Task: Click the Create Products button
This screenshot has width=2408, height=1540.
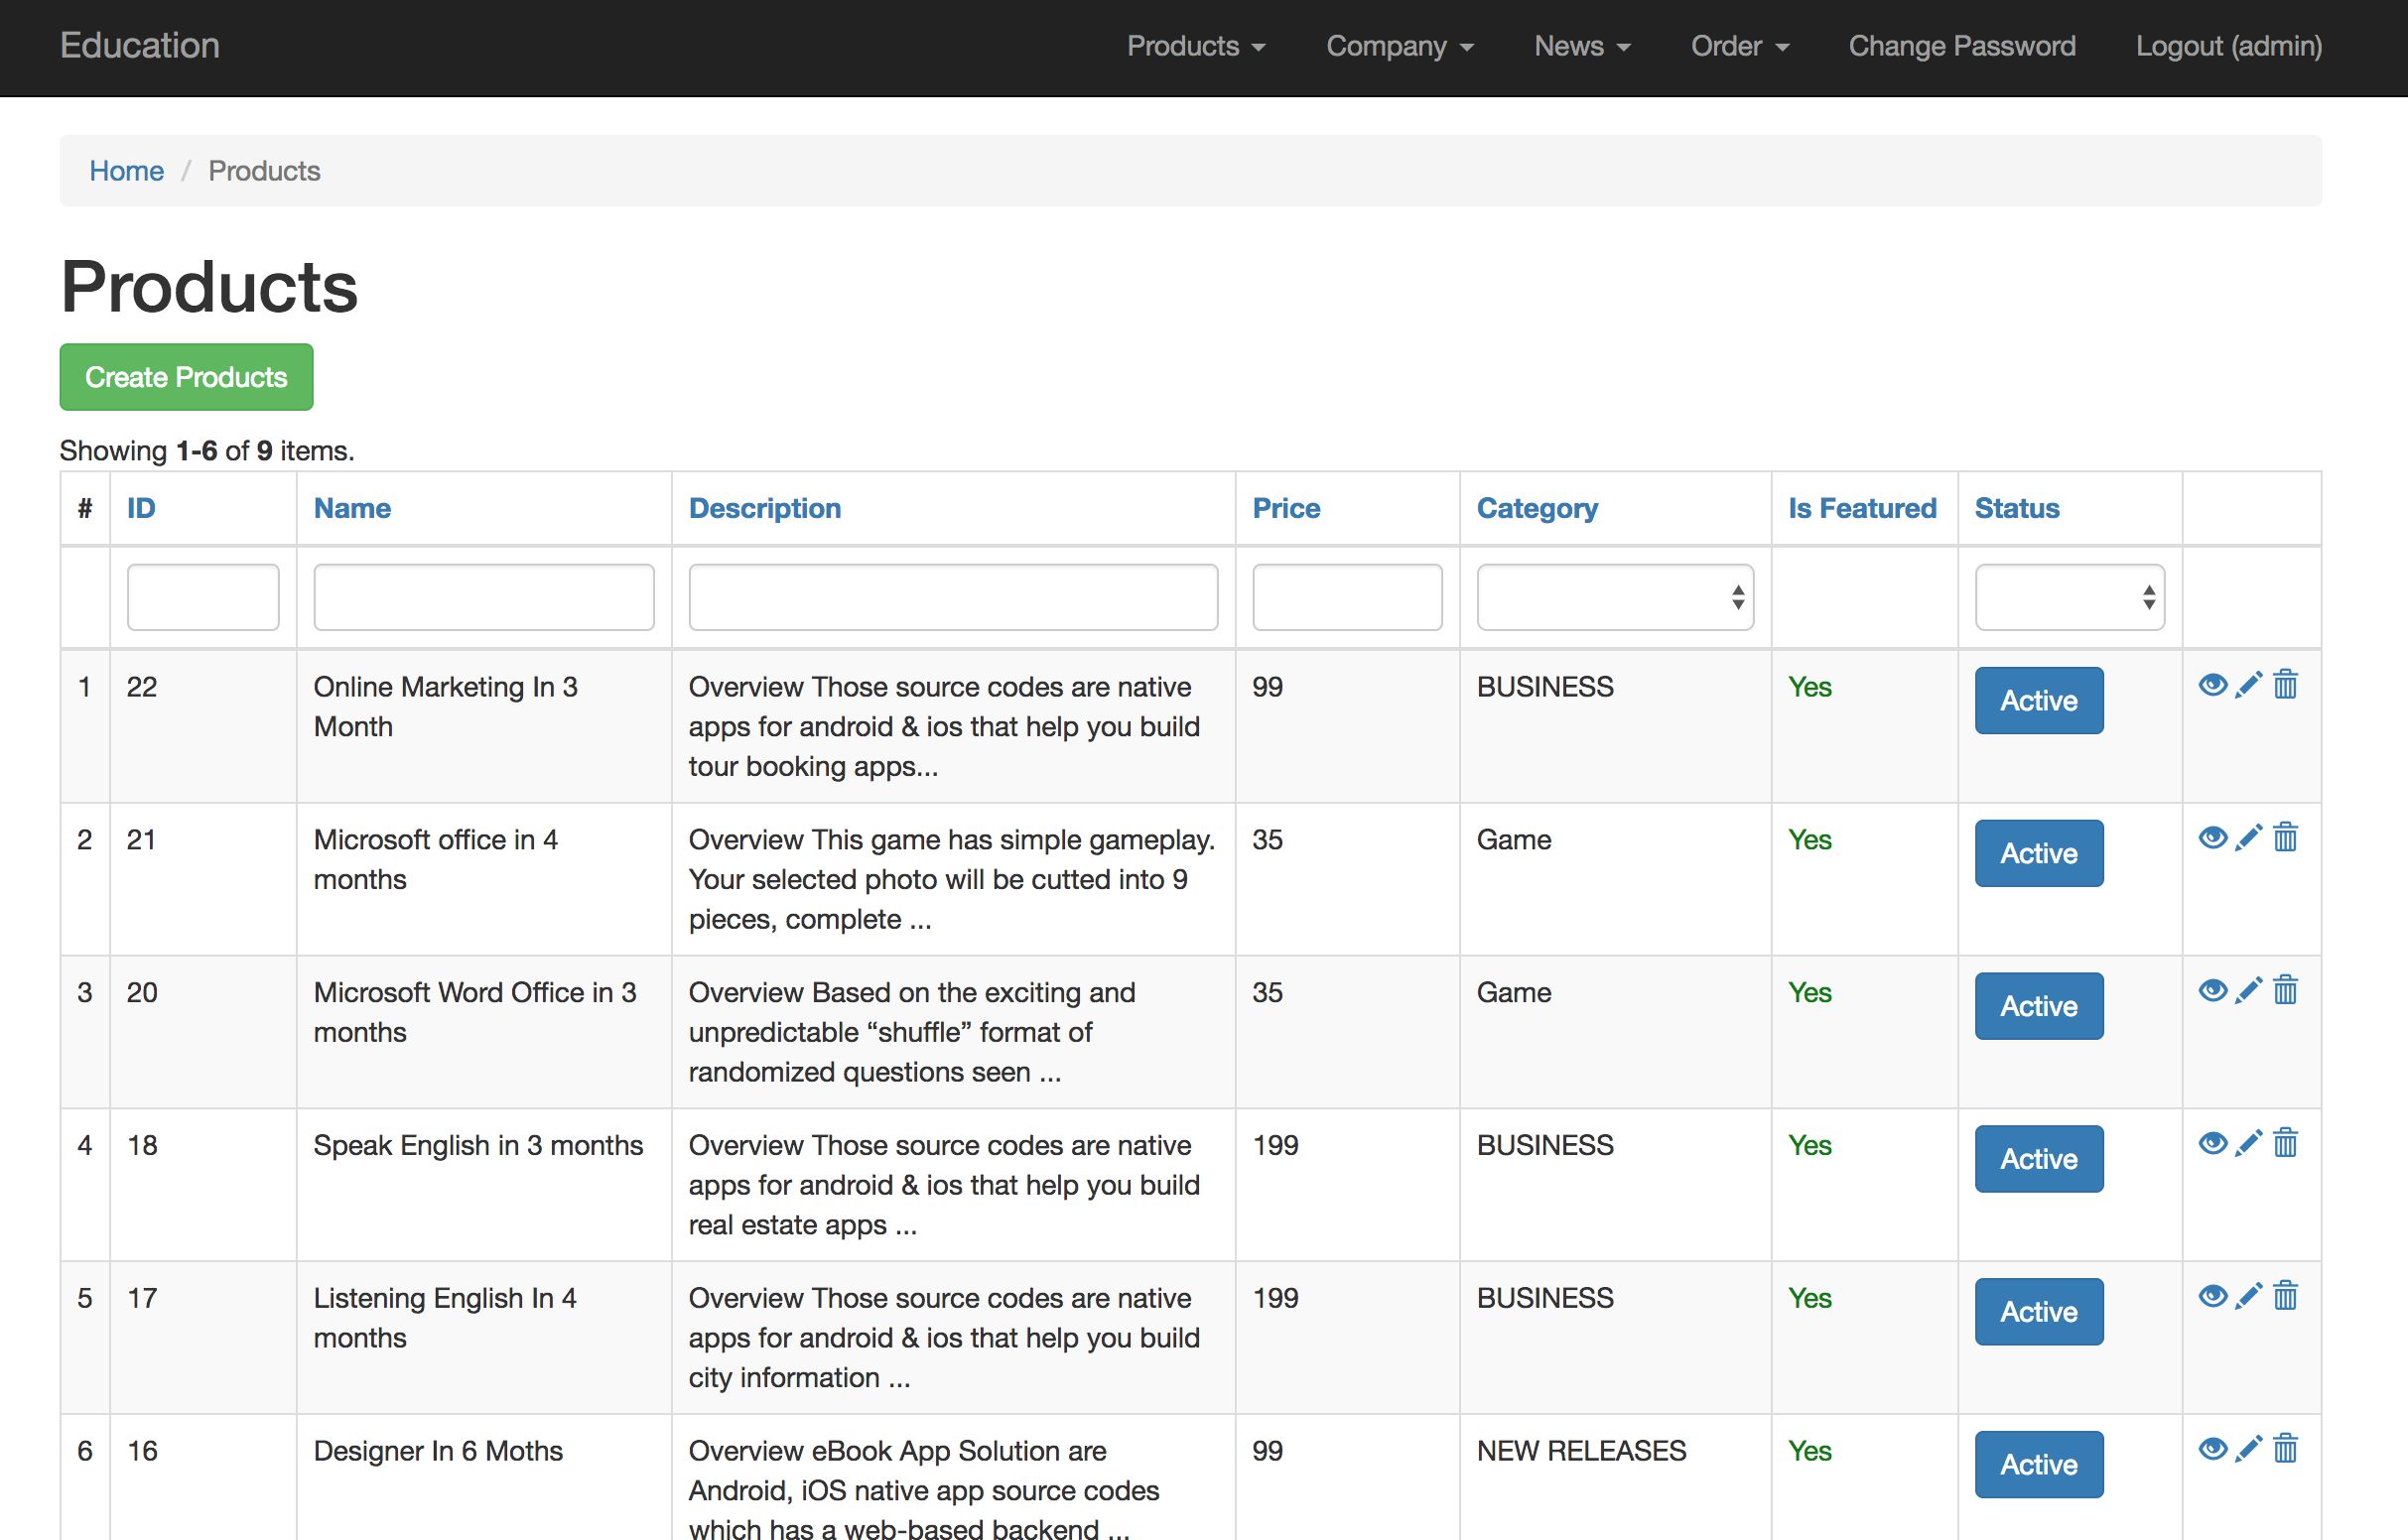Action: pyautogui.click(x=186, y=377)
